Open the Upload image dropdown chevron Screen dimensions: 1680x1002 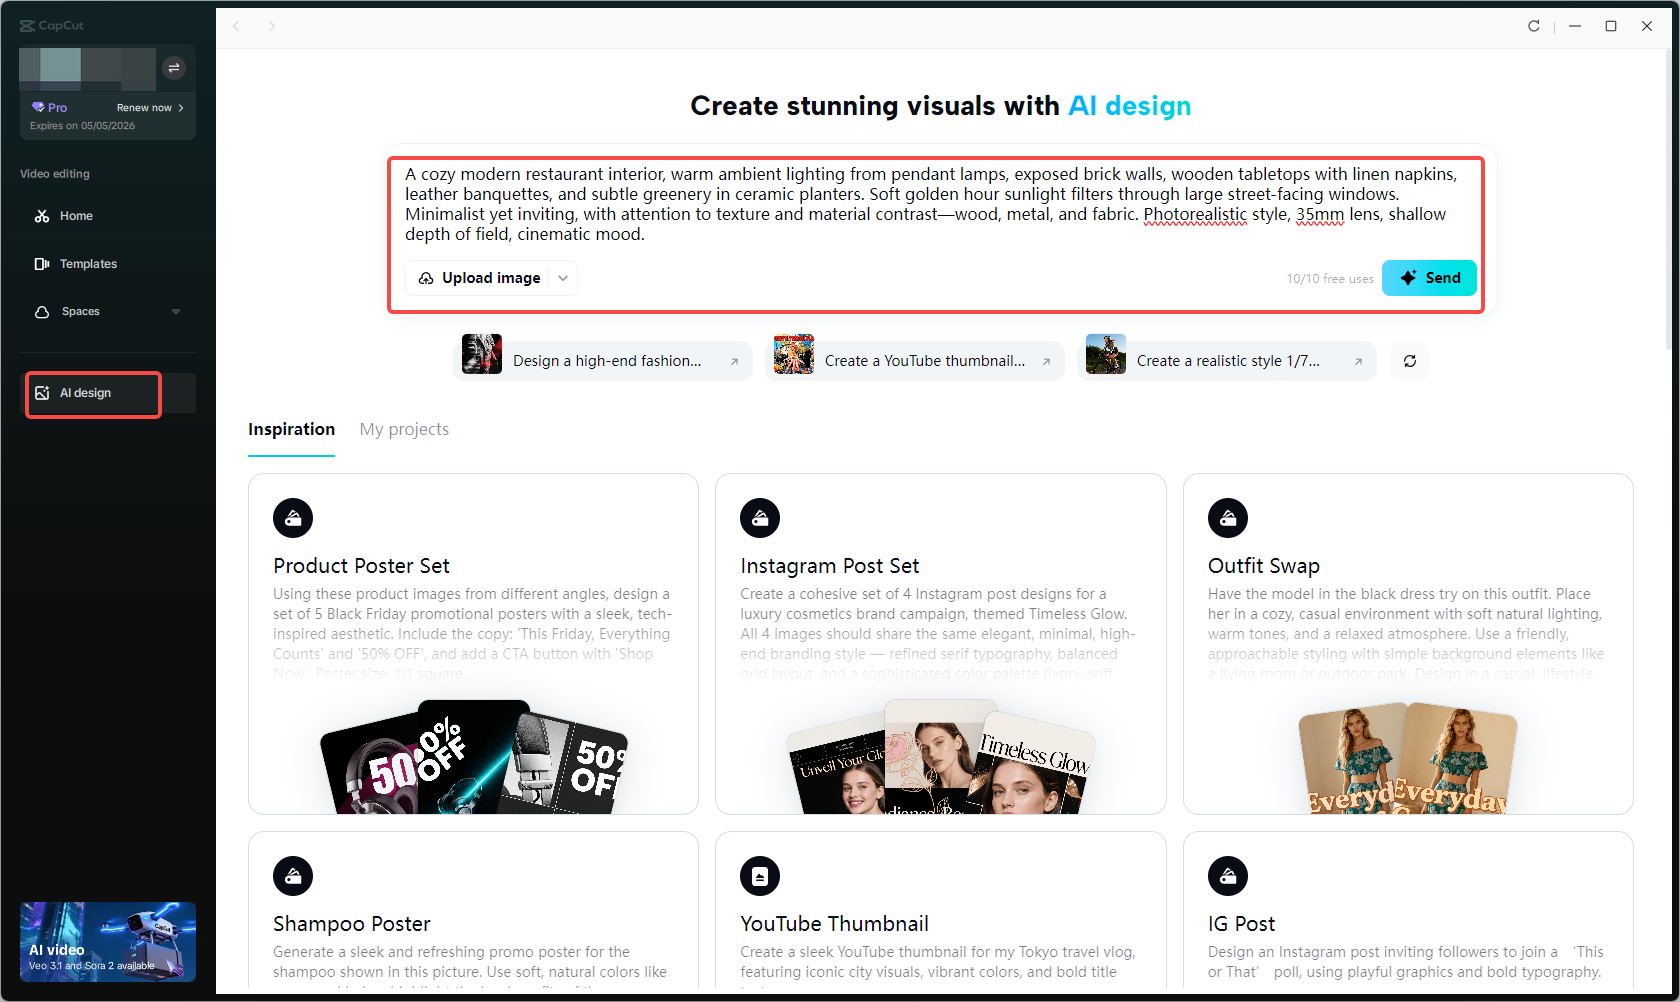(x=563, y=278)
